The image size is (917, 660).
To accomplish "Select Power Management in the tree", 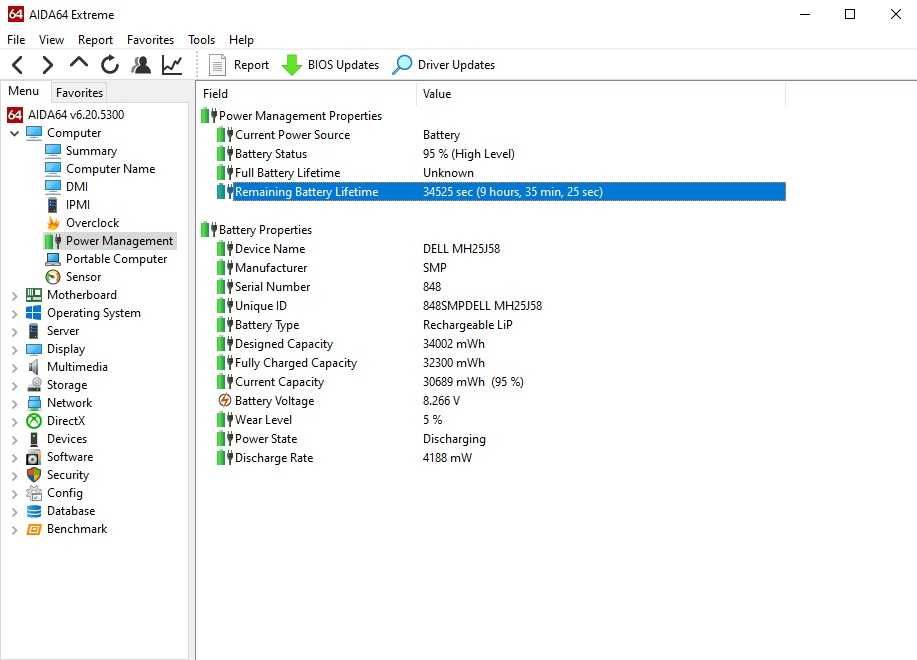I will [119, 241].
